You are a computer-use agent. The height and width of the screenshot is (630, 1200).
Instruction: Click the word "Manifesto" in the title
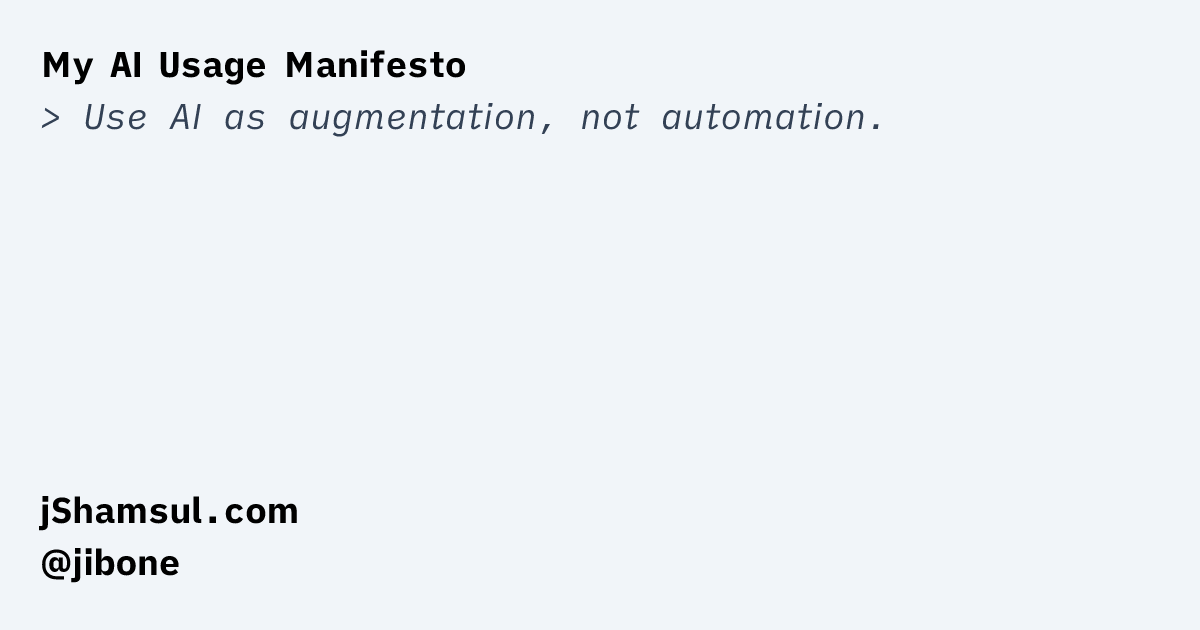tap(375, 66)
